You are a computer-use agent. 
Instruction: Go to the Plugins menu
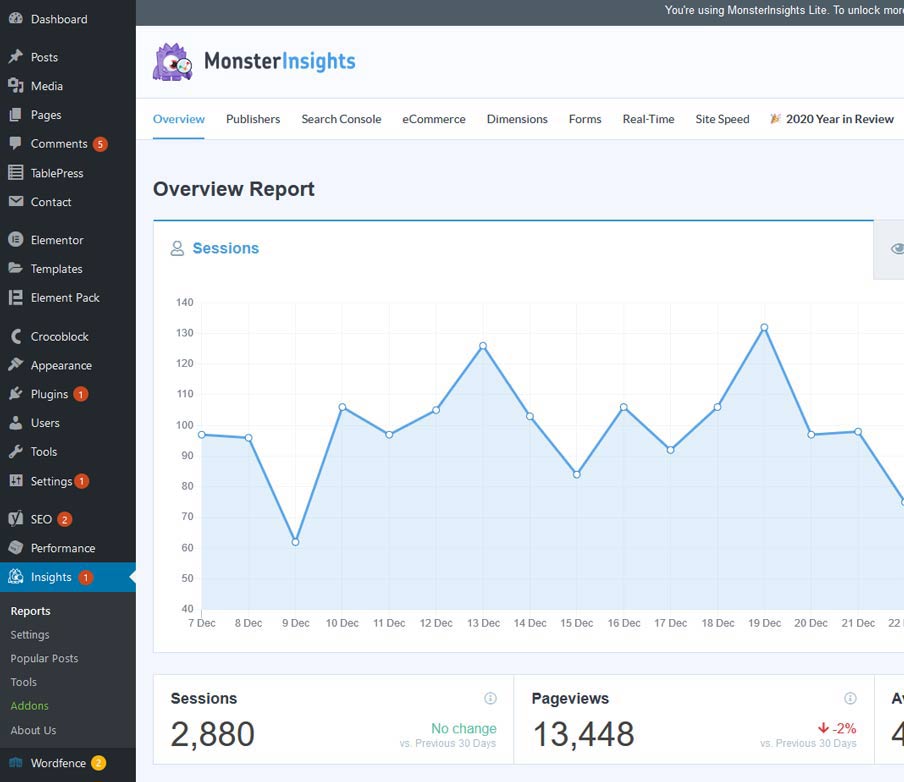68,394
